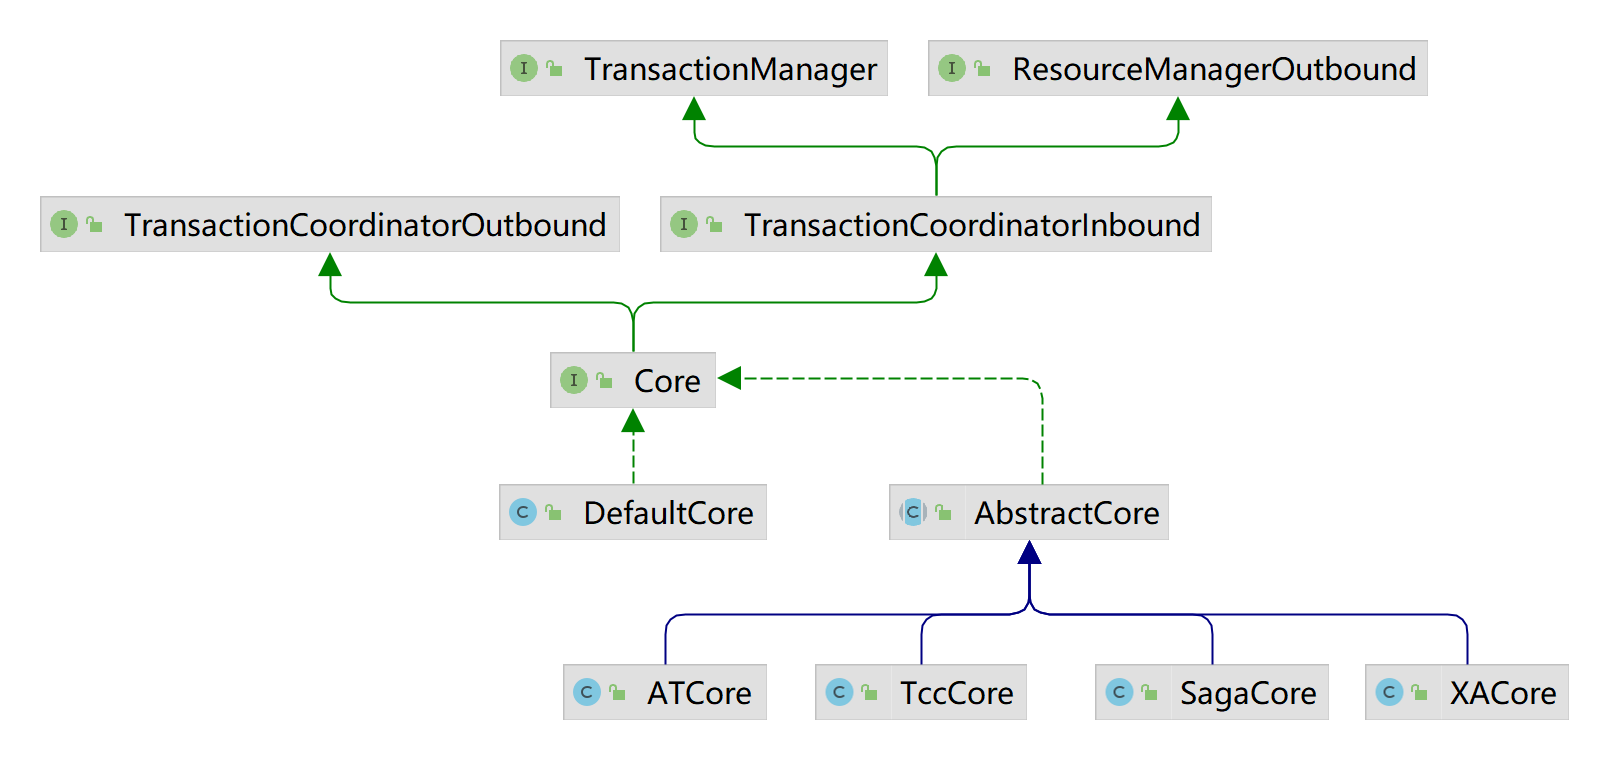Screen dimensions: 1610x760
Task: Click the visibility lock icon beside ATCore
Action: pos(618,692)
